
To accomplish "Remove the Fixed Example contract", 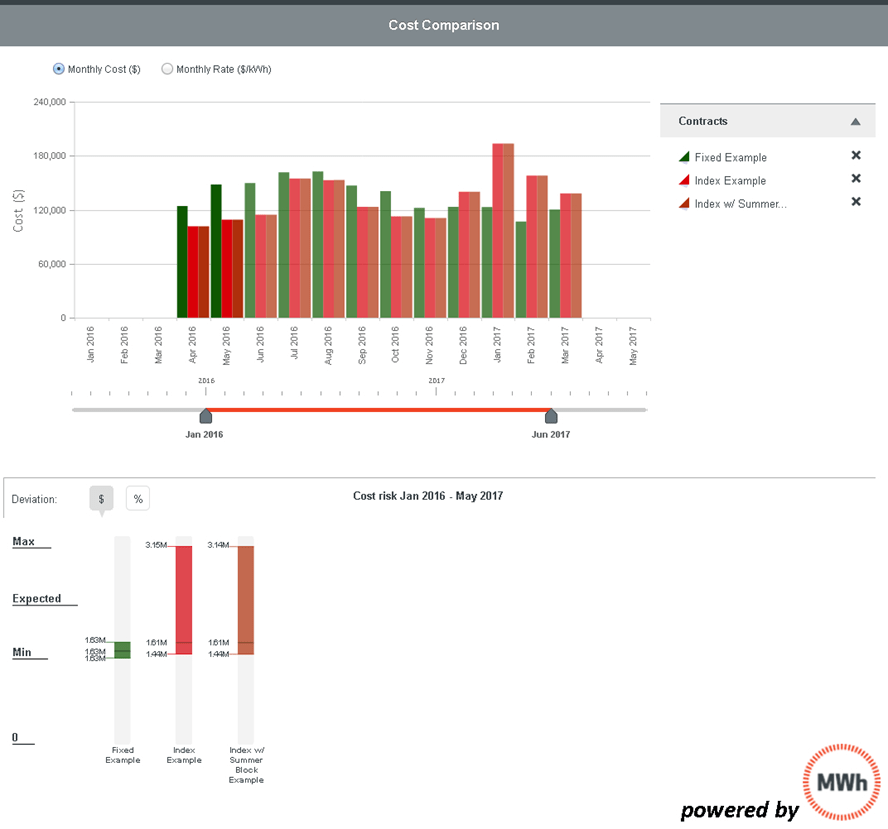I will tap(855, 156).
